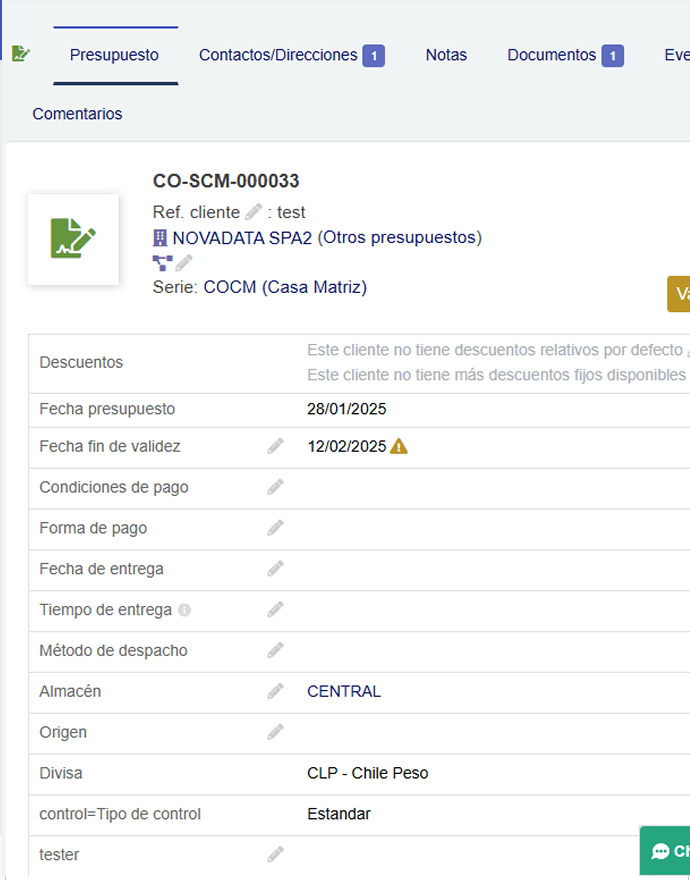Click the Documentos badge count 1
Screen dimensions: 690x880
(x=613, y=56)
